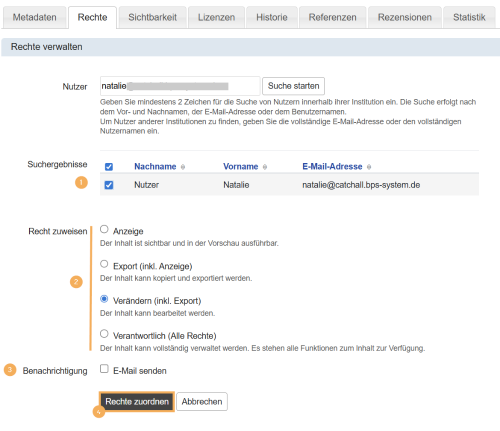Pick Verantwortlich (Alle Rechte) option
500x431 pixels.
click(x=104, y=334)
